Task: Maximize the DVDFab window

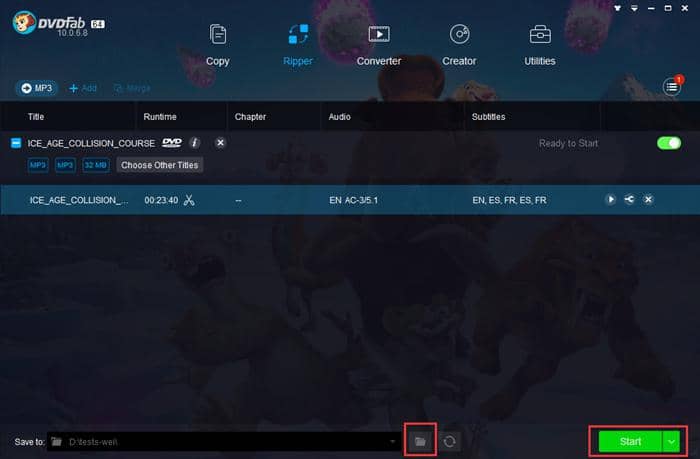Action: point(668,8)
